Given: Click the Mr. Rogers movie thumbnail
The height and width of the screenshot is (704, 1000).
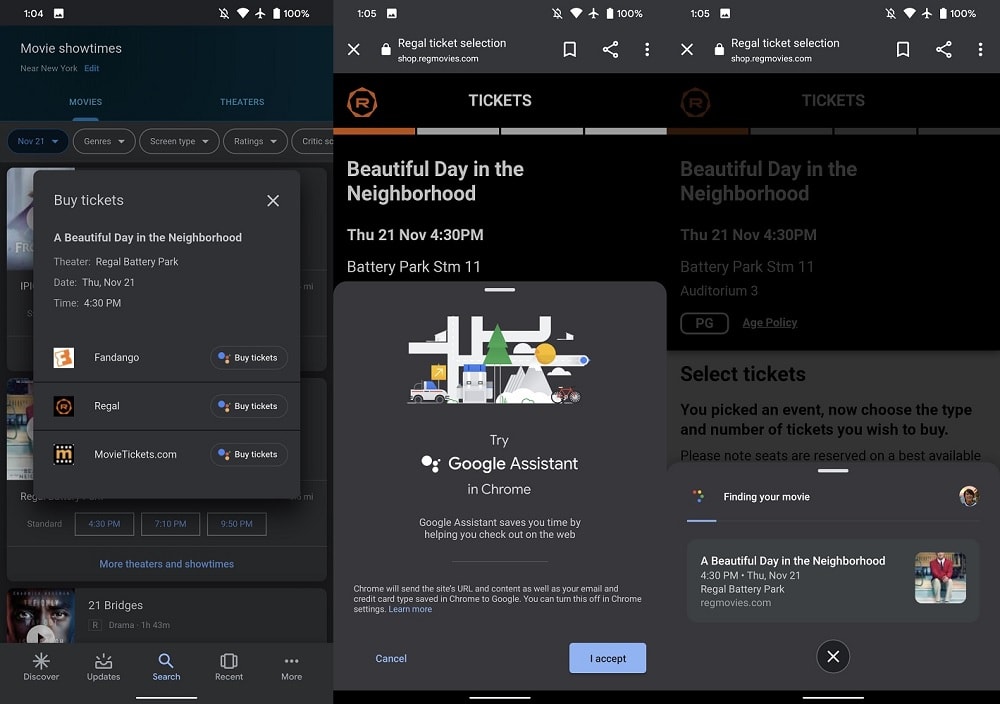Looking at the screenshot, I should 940,578.
